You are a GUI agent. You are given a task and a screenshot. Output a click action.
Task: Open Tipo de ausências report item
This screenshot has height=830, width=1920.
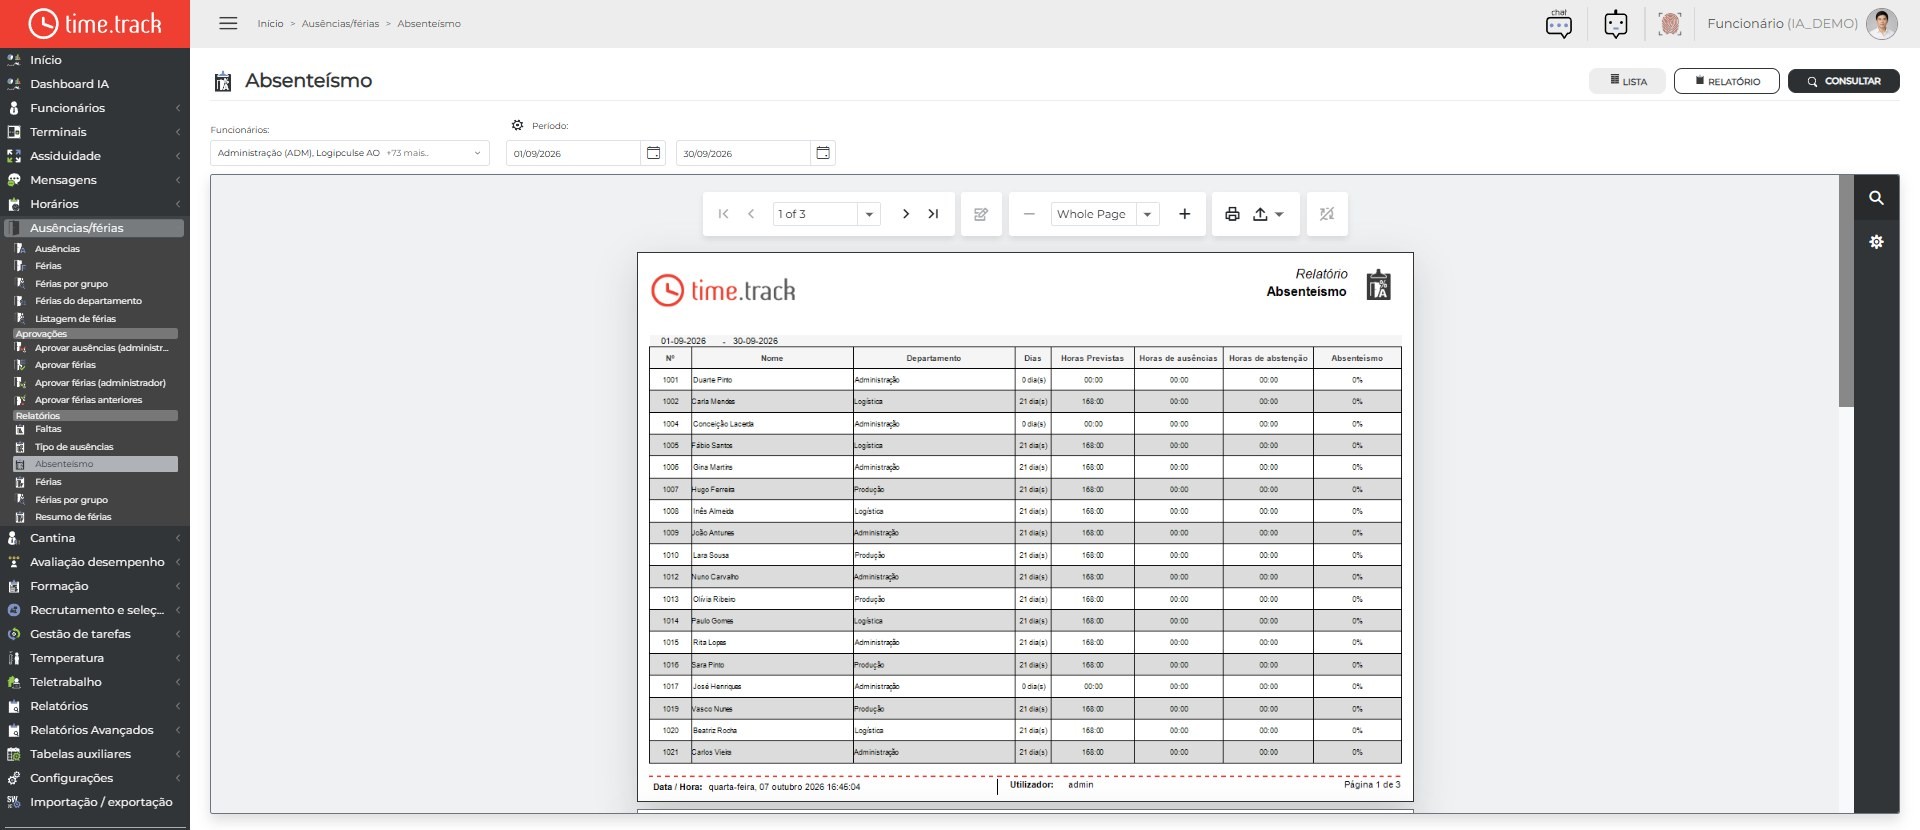tap(74, 447)
